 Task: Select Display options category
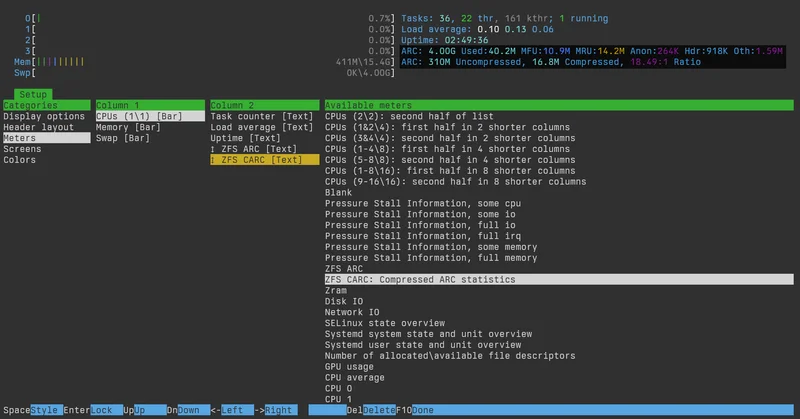44,116
